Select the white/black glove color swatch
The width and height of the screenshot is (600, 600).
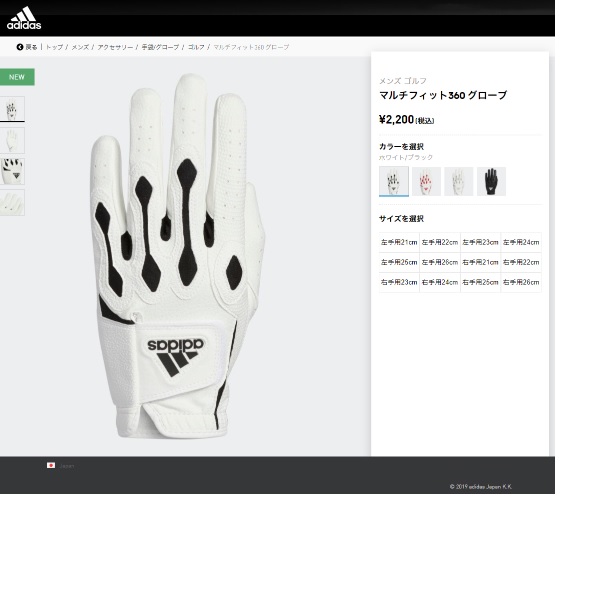click(394, 181)
